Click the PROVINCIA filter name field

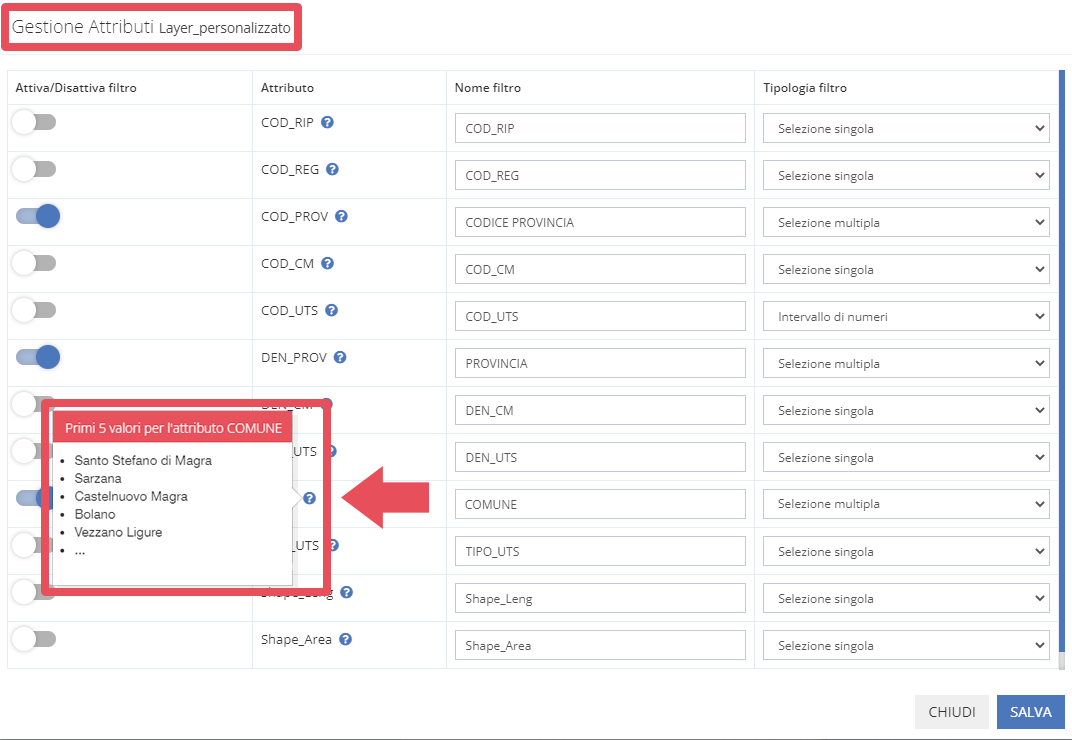pyautogui.click(x=600, y=364)
